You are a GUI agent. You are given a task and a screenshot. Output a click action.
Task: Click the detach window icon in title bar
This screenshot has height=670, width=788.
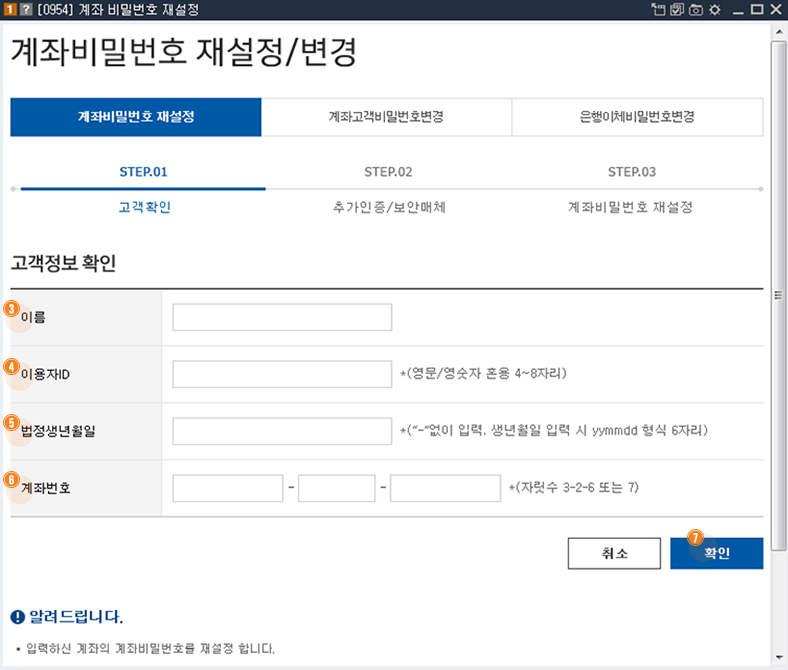tap(657, 9)
